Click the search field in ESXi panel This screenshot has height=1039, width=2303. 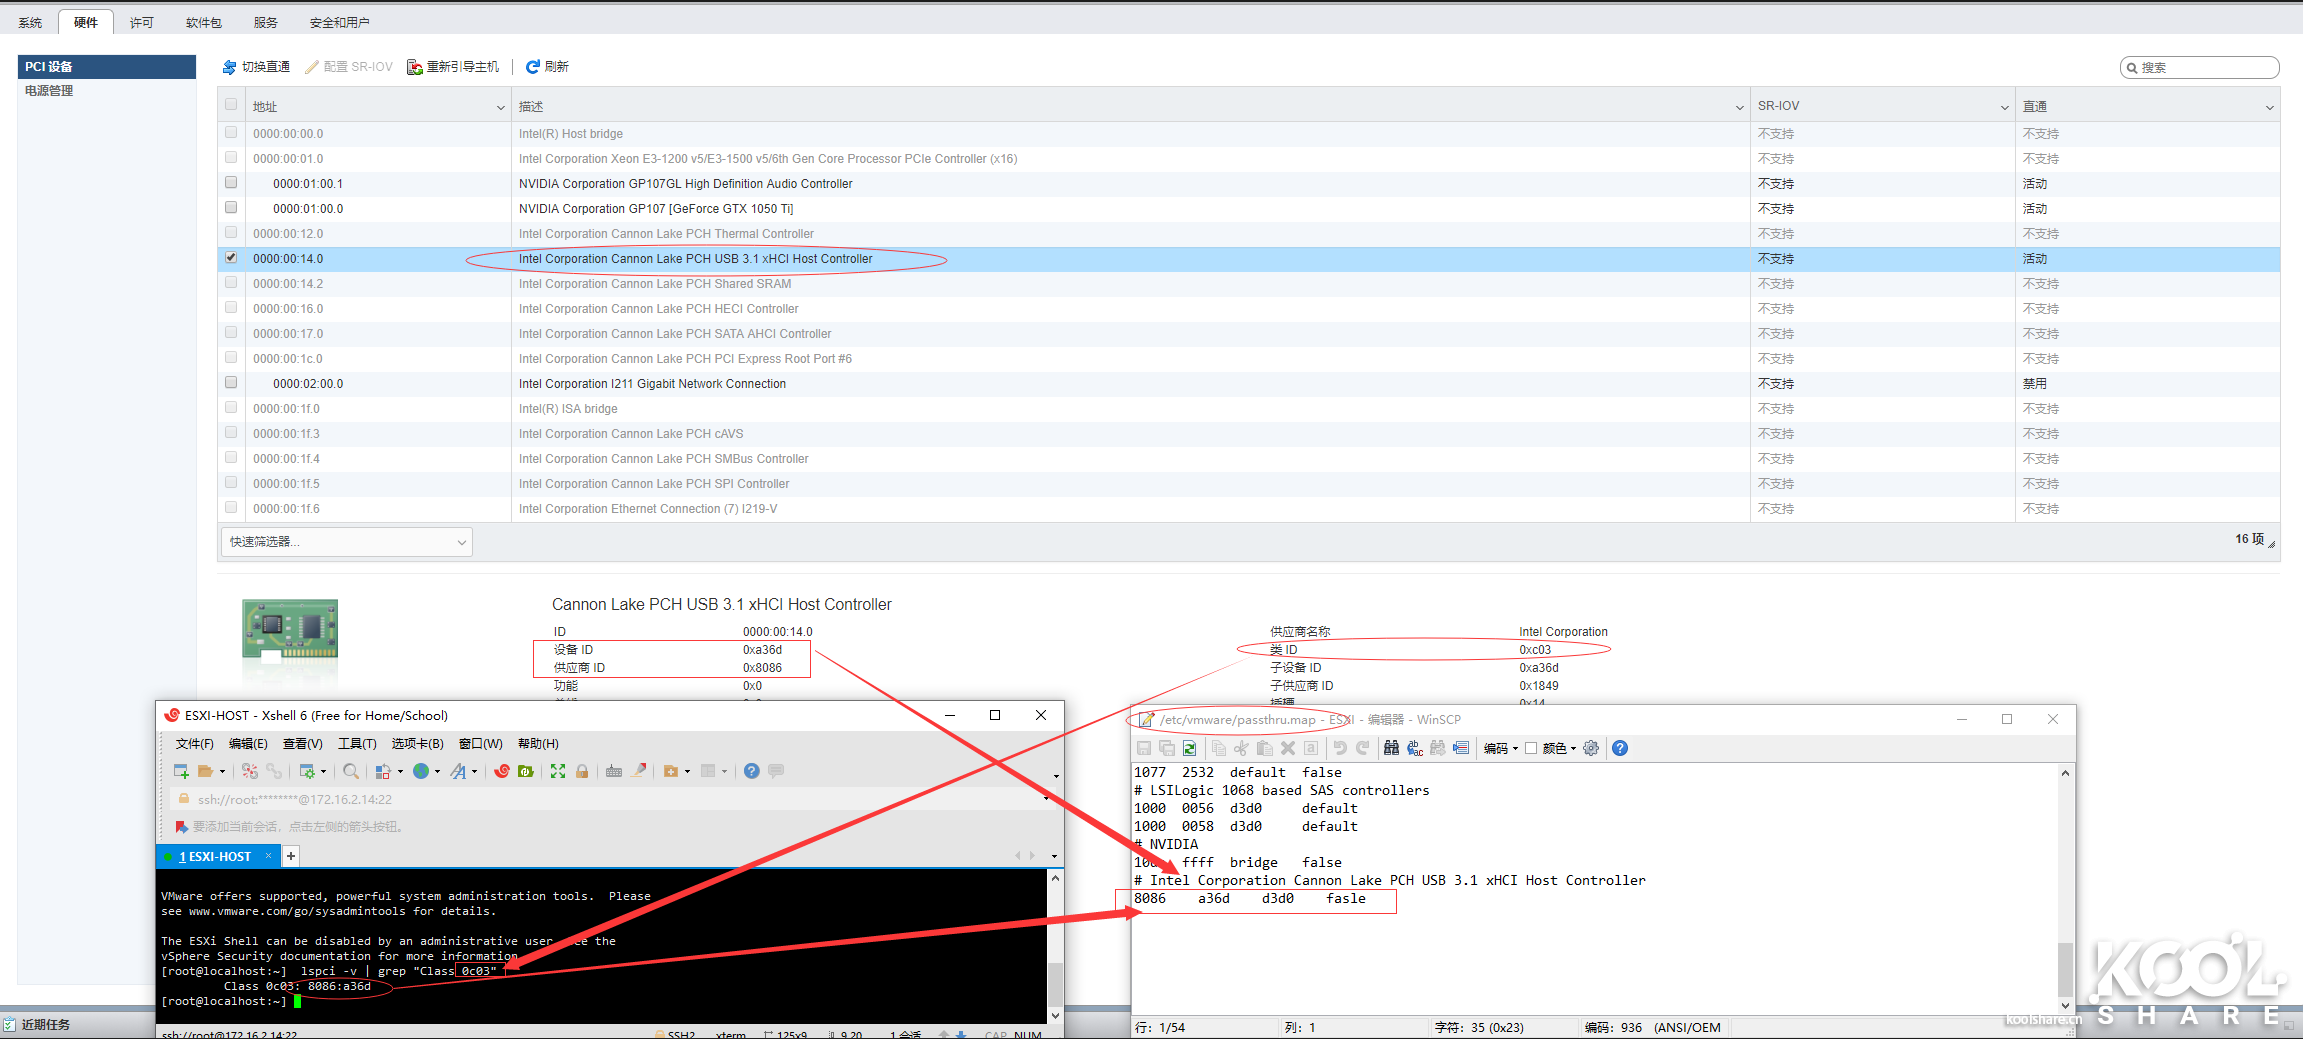2199,68
